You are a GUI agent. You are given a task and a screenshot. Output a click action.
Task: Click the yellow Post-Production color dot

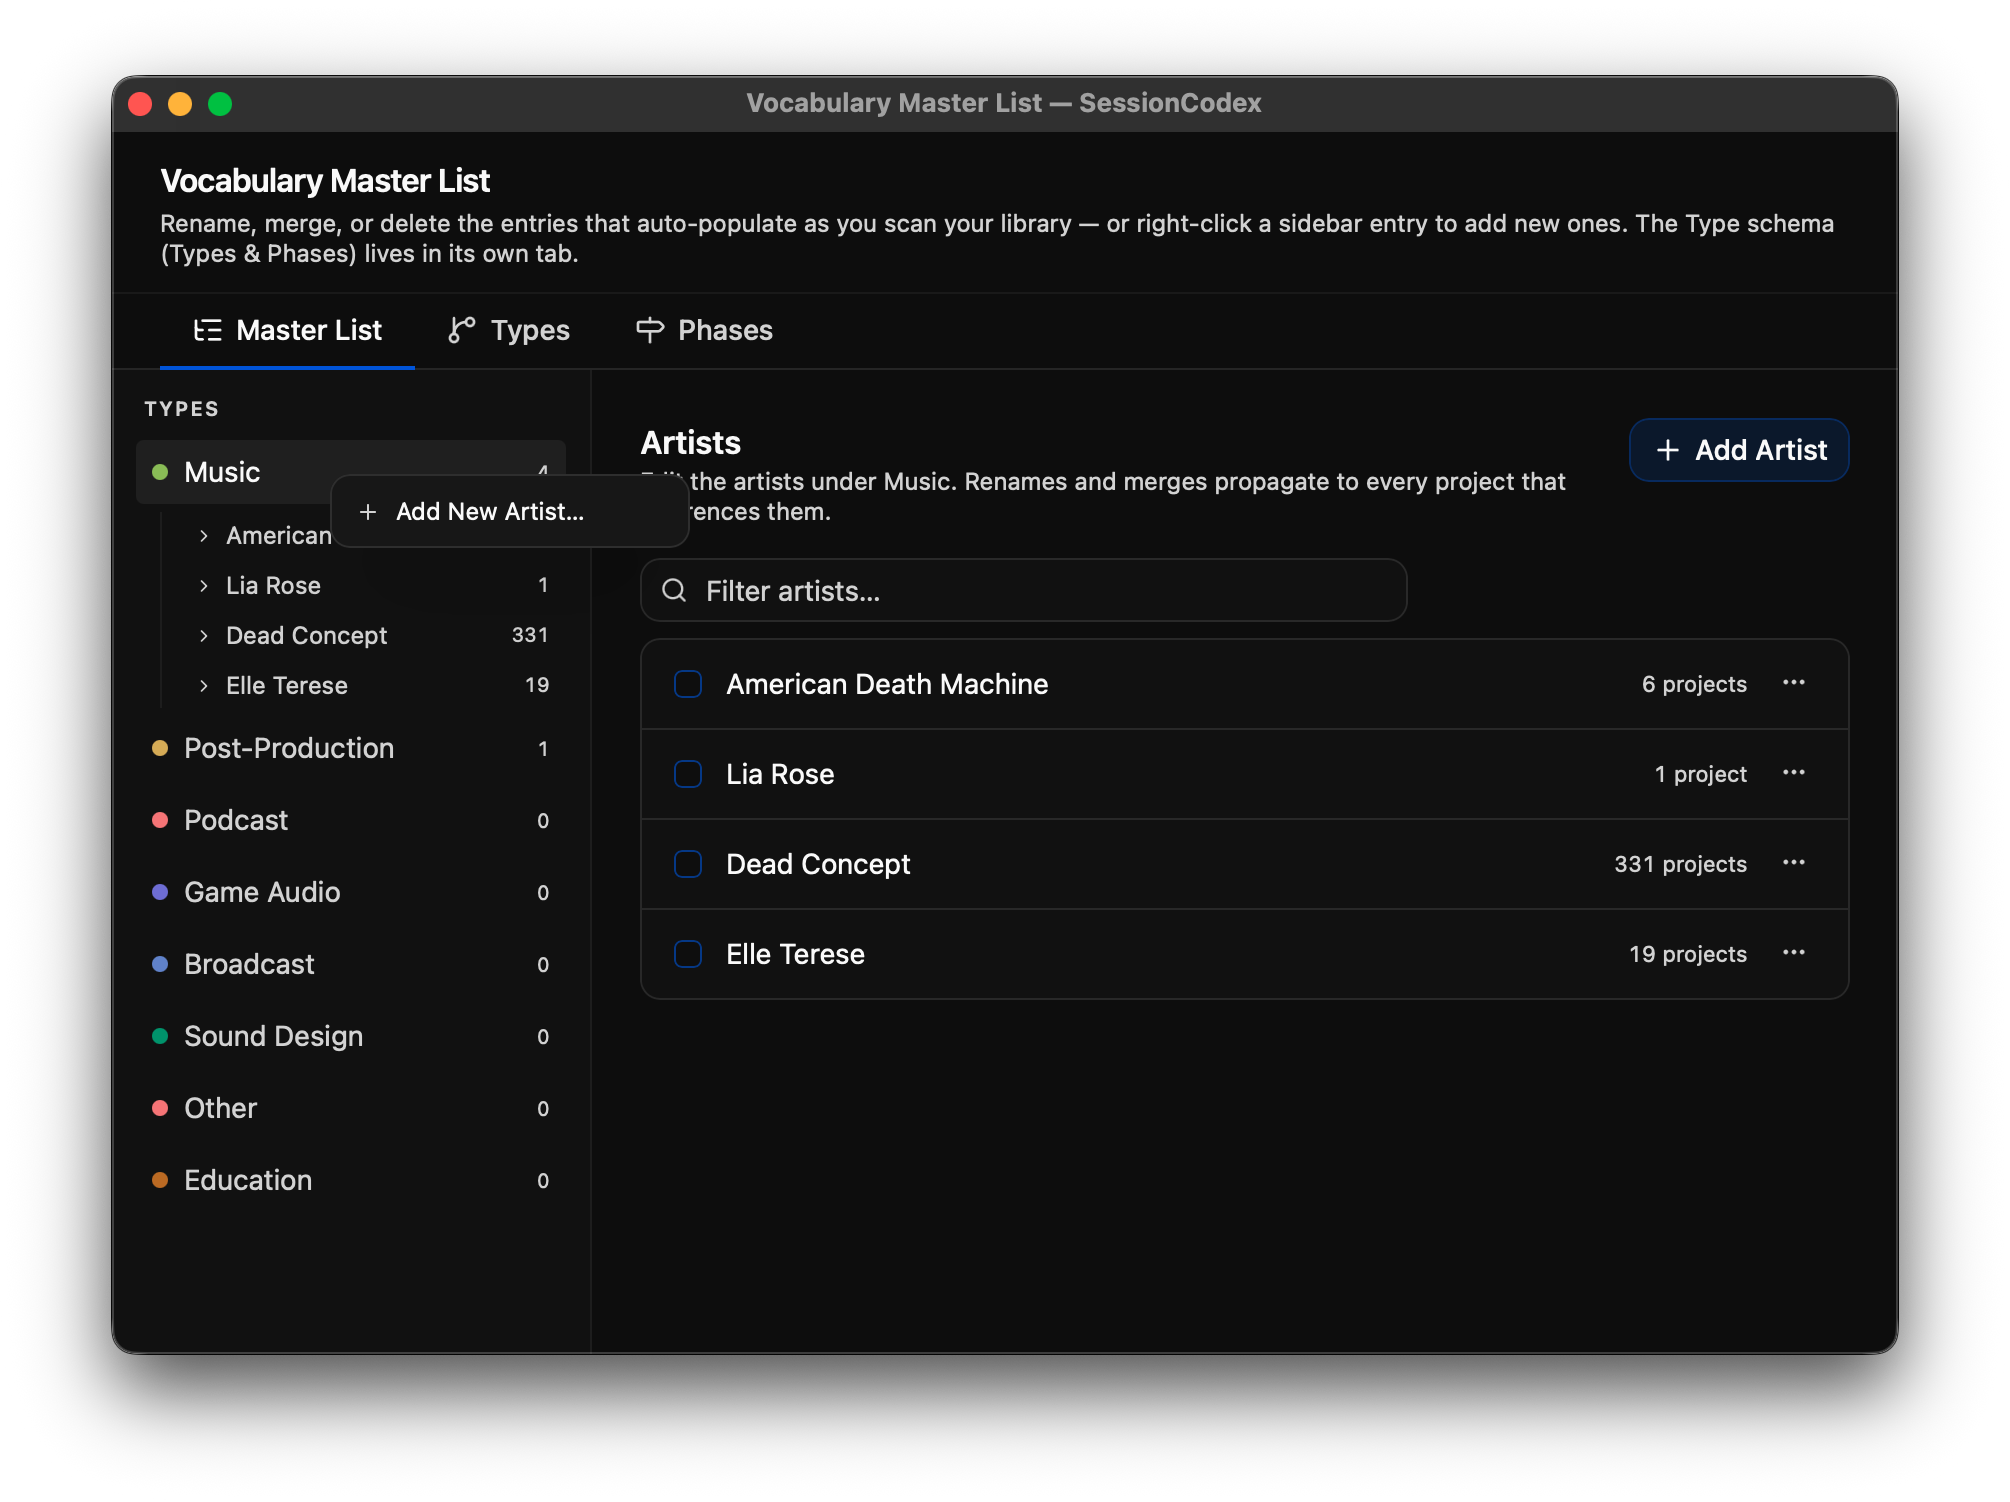point(160,748)
